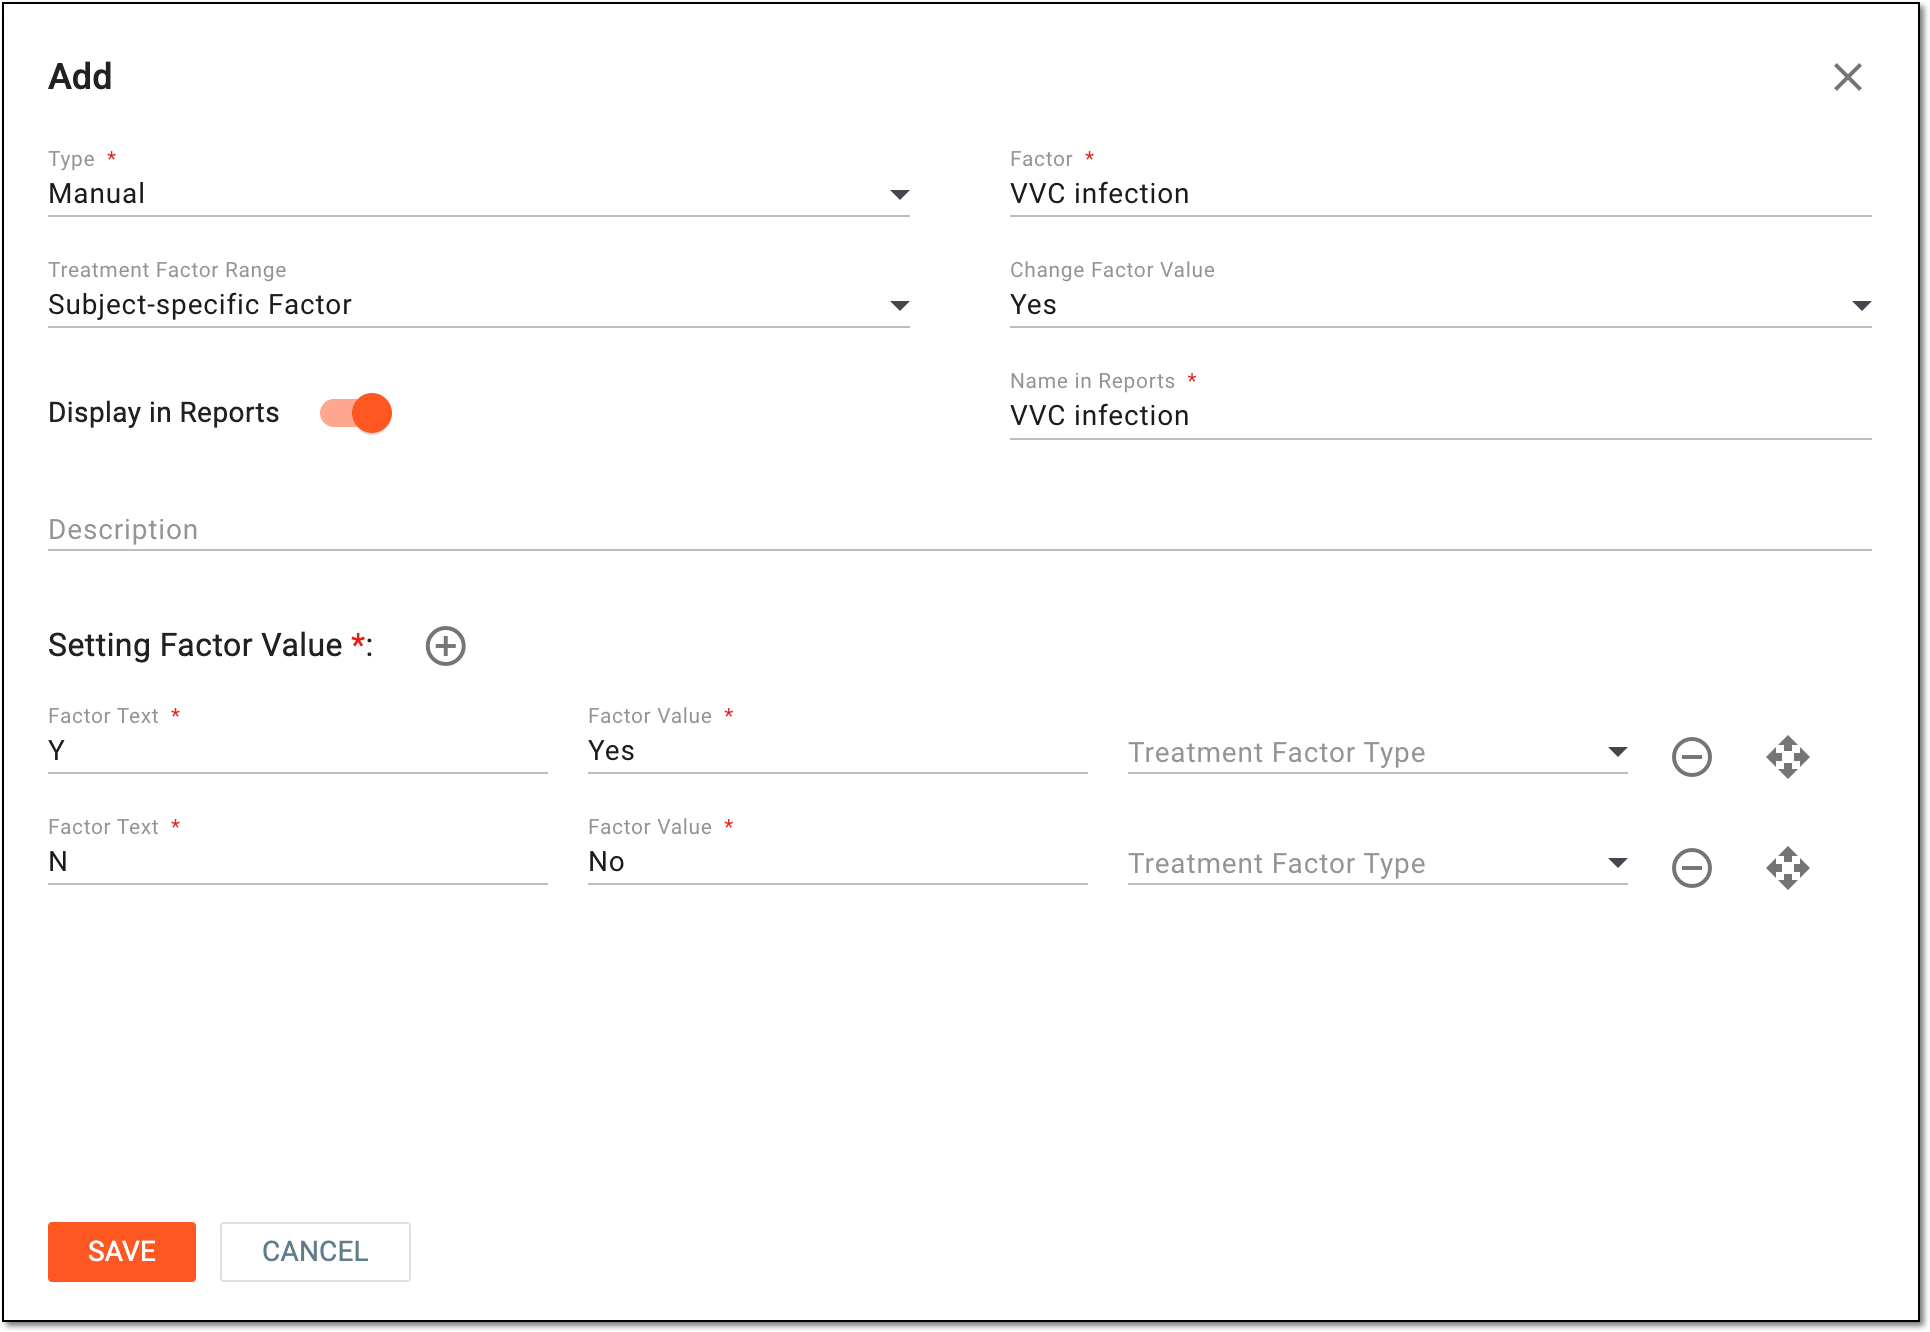The height and width of the screenshot is (1332, 1930).
Task: Click the Display in Reports label
Action: coord(164,413)
